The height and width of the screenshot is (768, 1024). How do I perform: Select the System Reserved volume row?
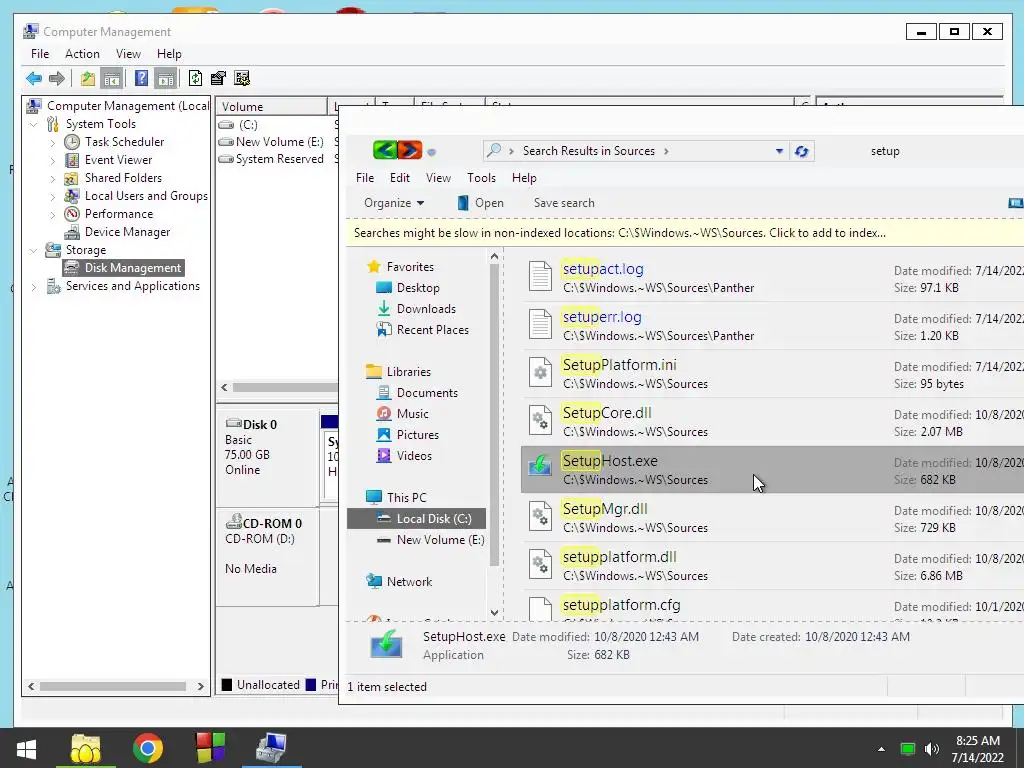pyautogui.click(x=280, y=159)
